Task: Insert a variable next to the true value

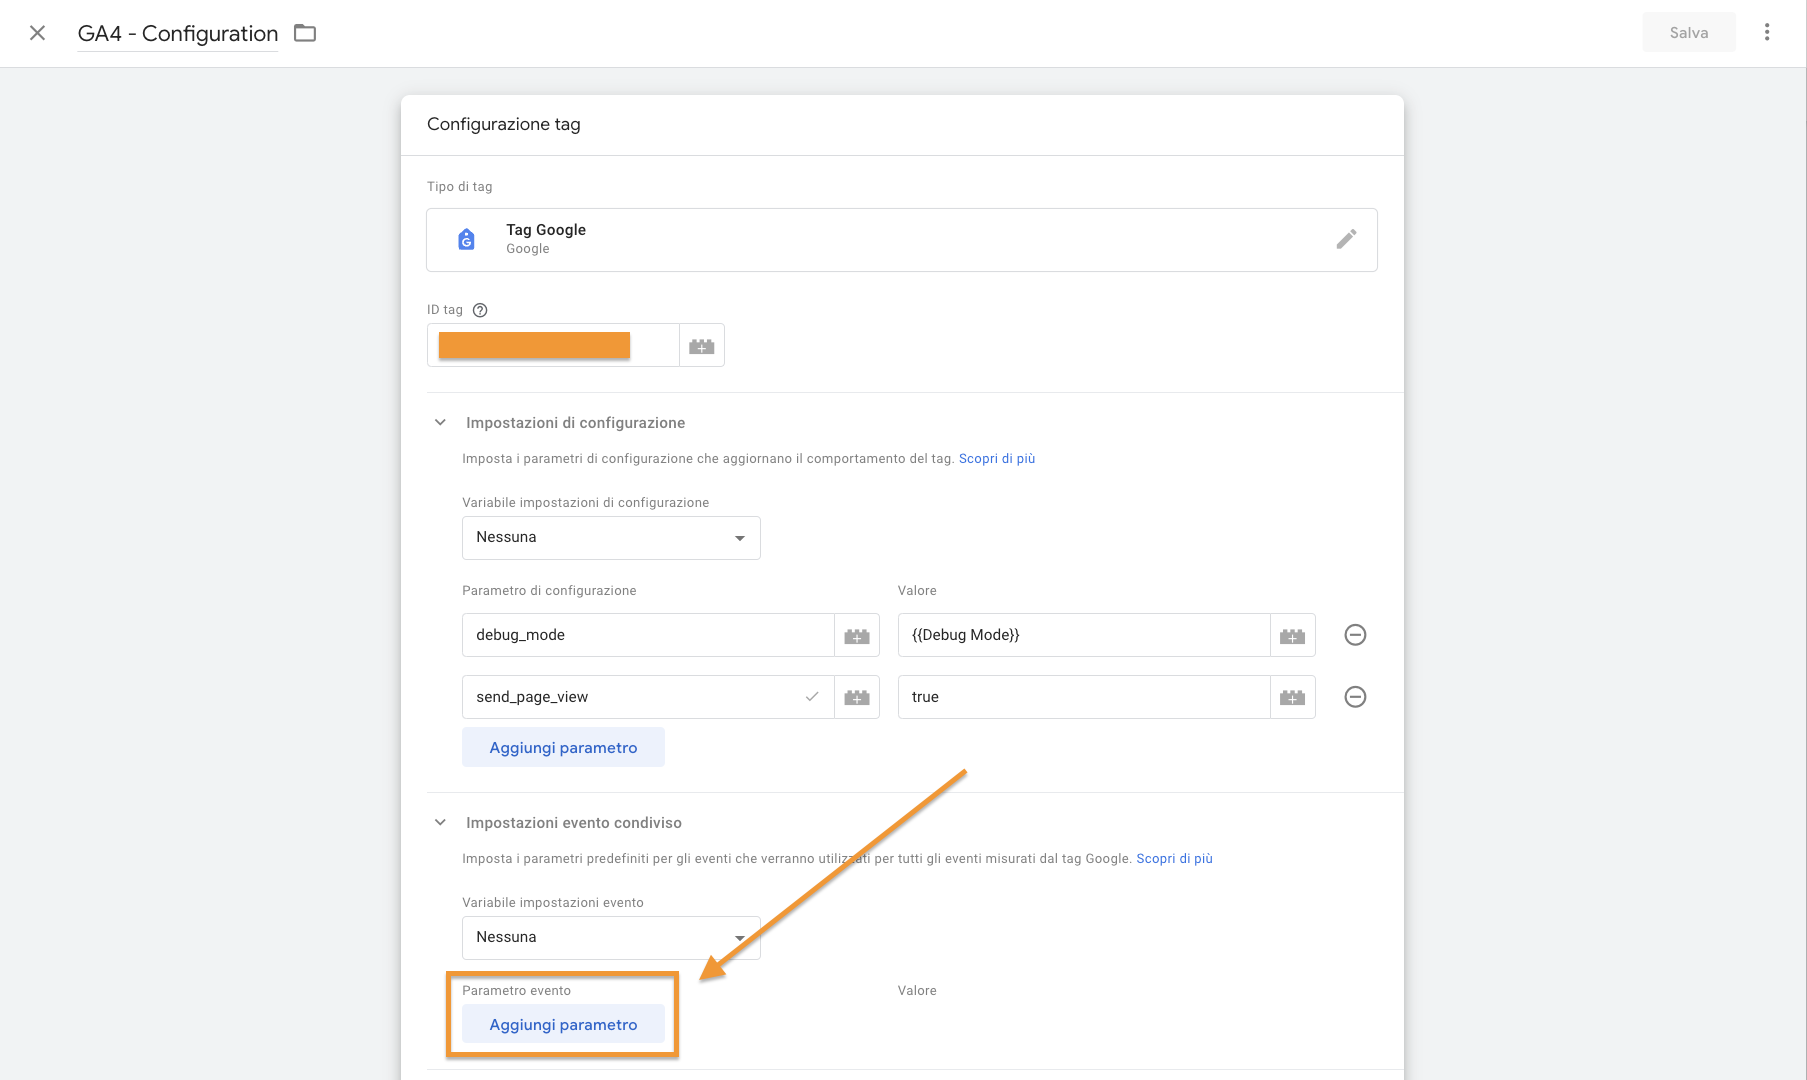Action: tap(1293, 698)
